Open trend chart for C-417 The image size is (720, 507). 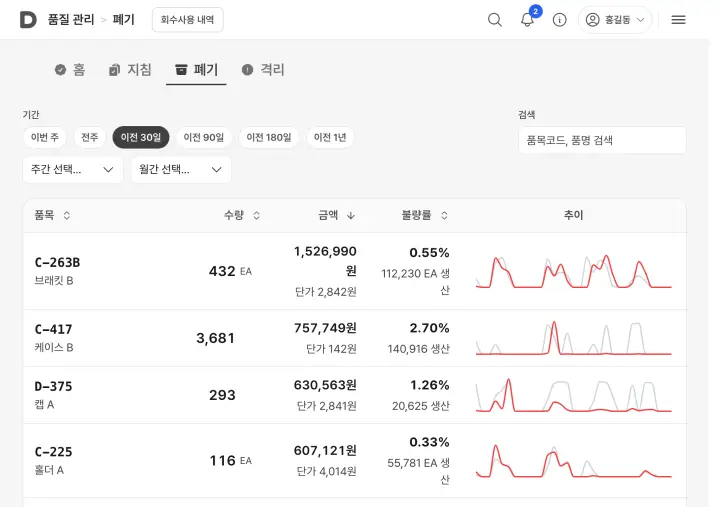tap(574, 338)
